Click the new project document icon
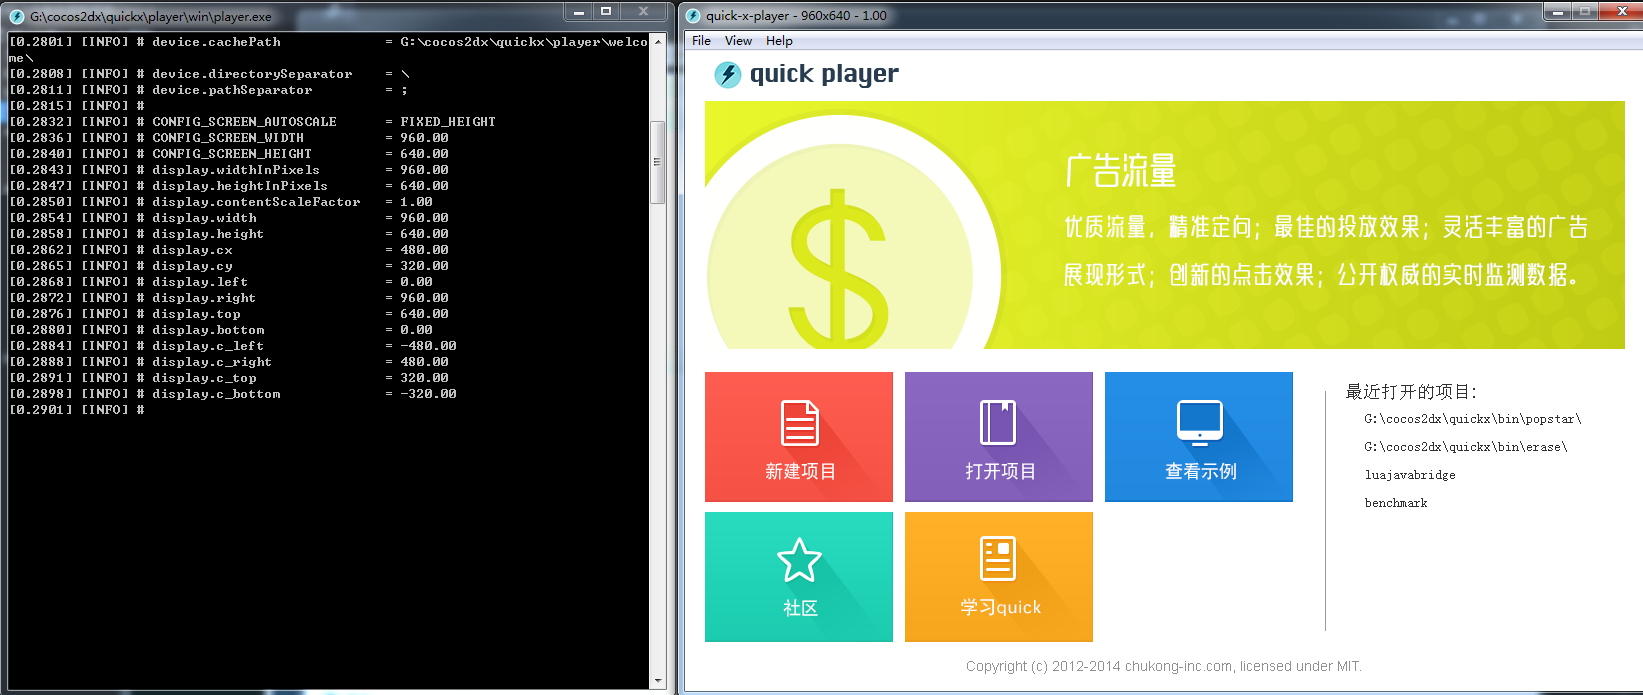 pyautogui.click(x=799, y=423)
